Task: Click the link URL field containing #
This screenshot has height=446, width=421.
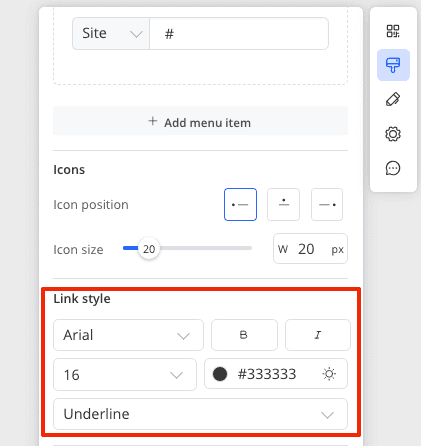Action: click(x=239, y=34)
